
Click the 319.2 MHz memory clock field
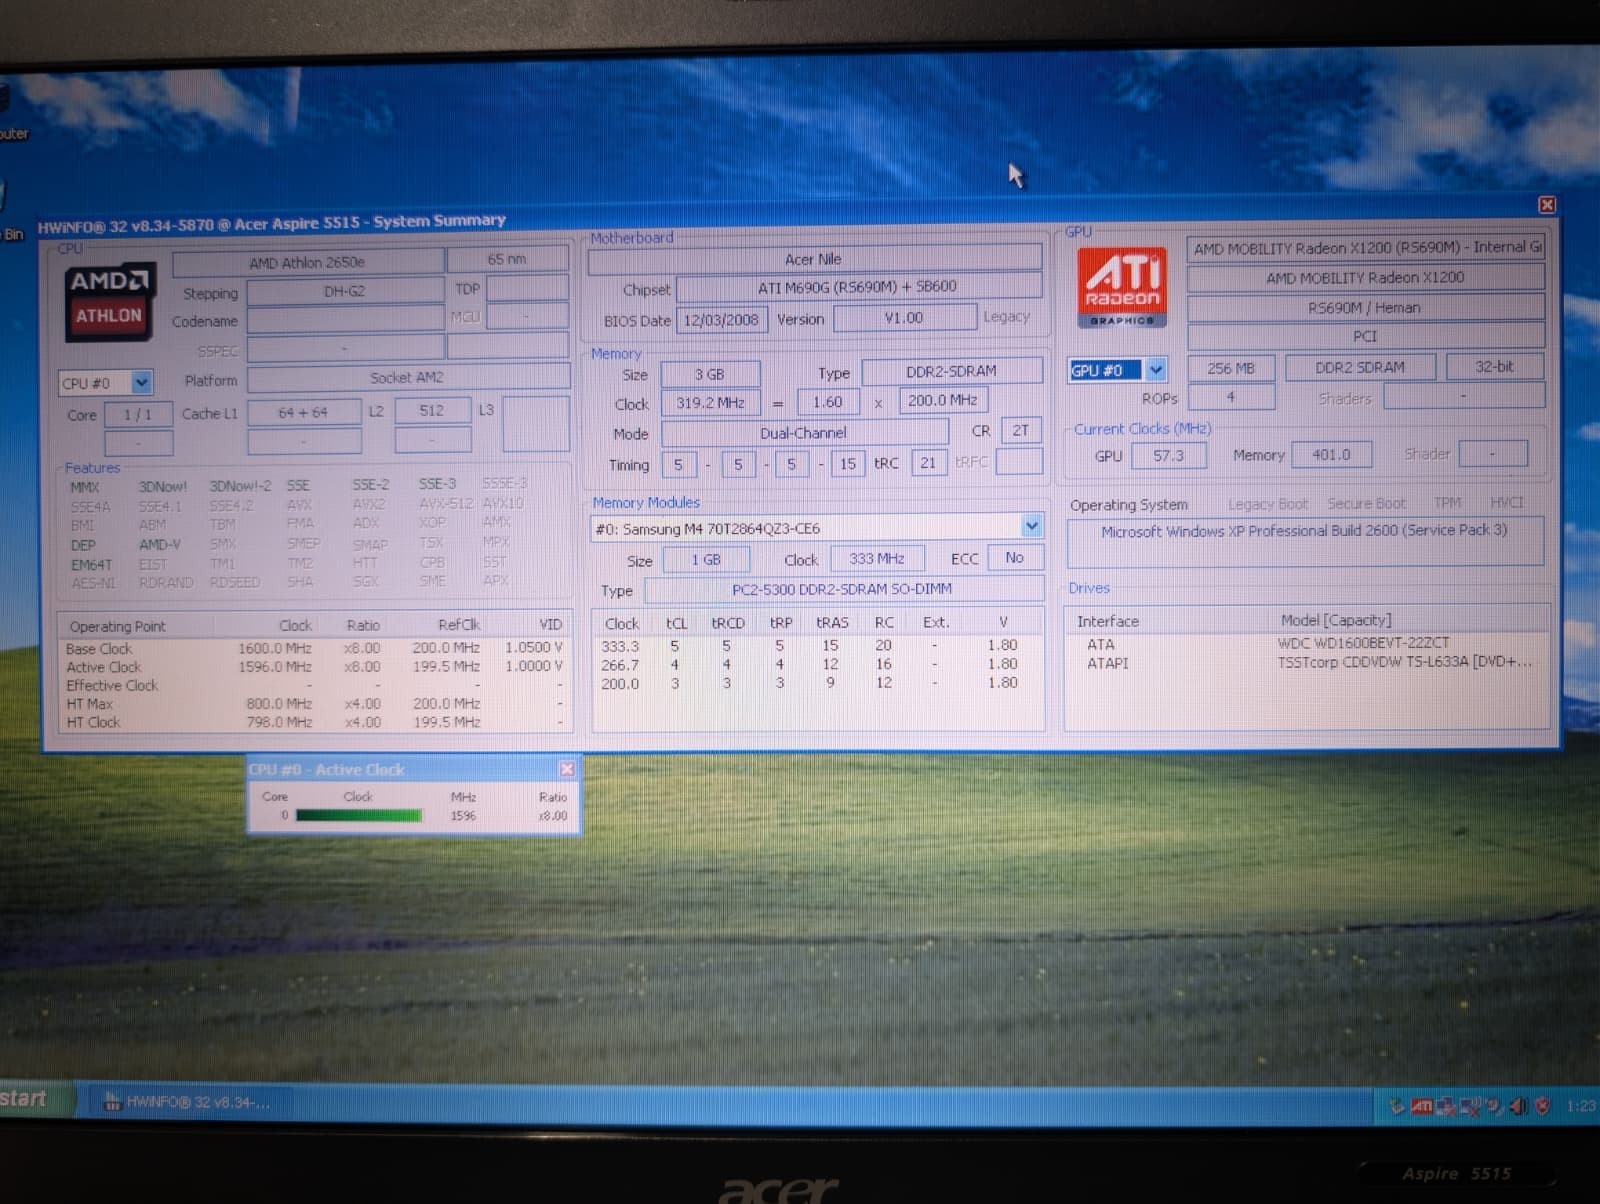(710, 403)
